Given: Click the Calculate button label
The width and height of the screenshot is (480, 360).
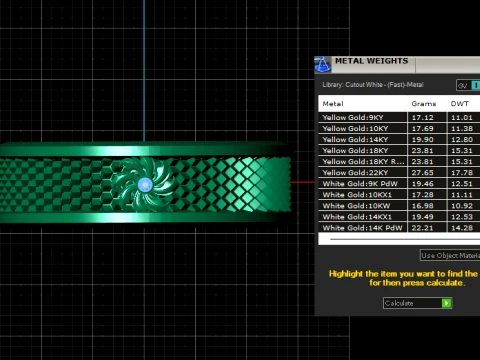Looking at the screenshot, I should tap(399, 303).
